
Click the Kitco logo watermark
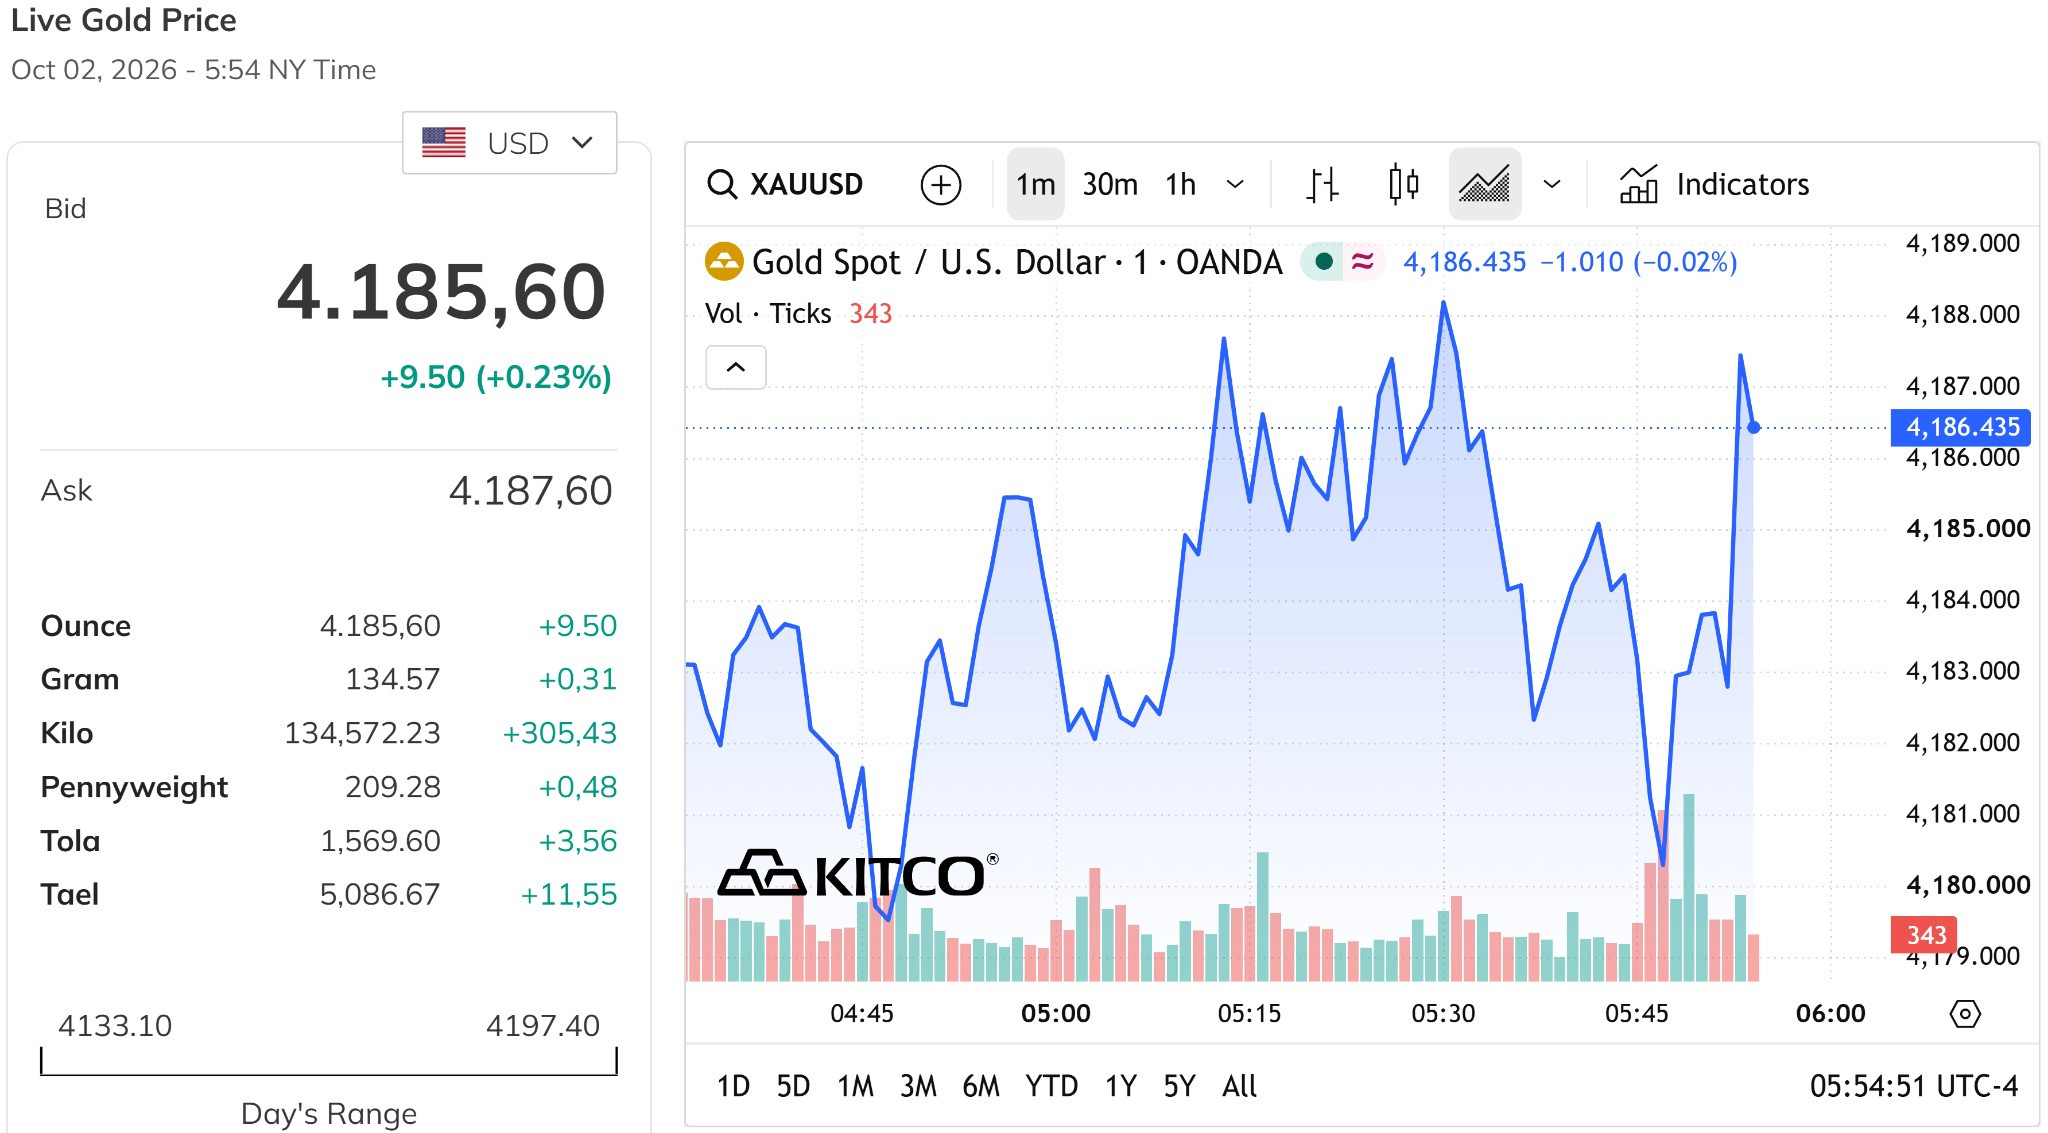point(858,874)
